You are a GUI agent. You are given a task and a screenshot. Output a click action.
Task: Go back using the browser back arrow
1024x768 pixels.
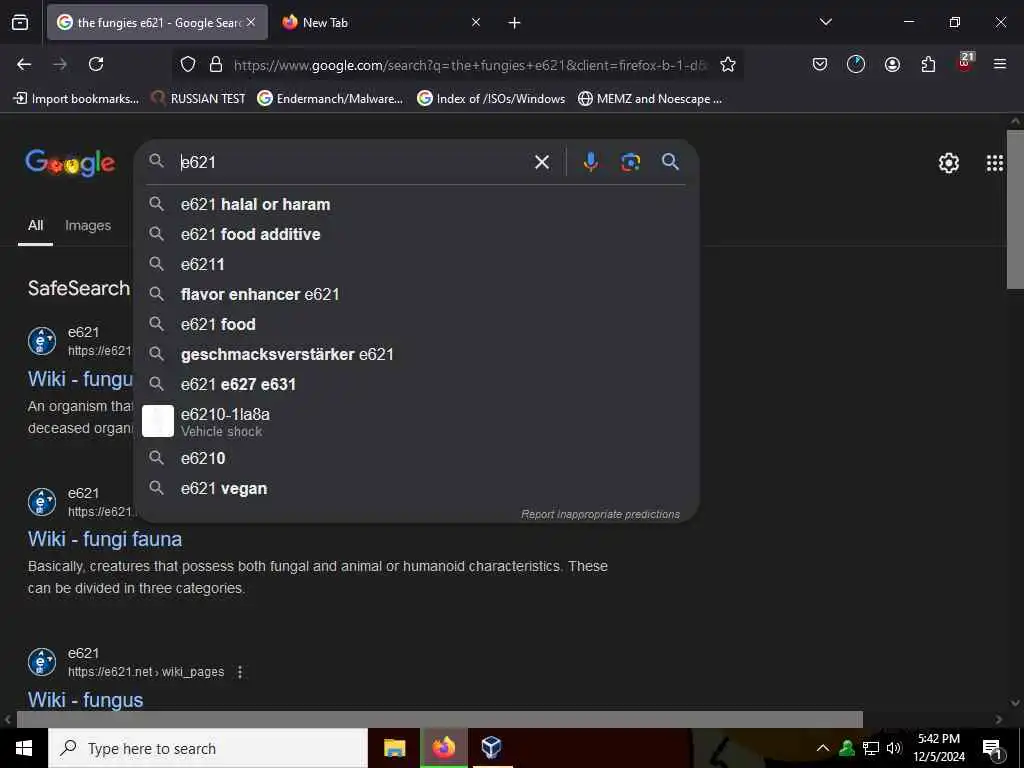click(24, 64)
